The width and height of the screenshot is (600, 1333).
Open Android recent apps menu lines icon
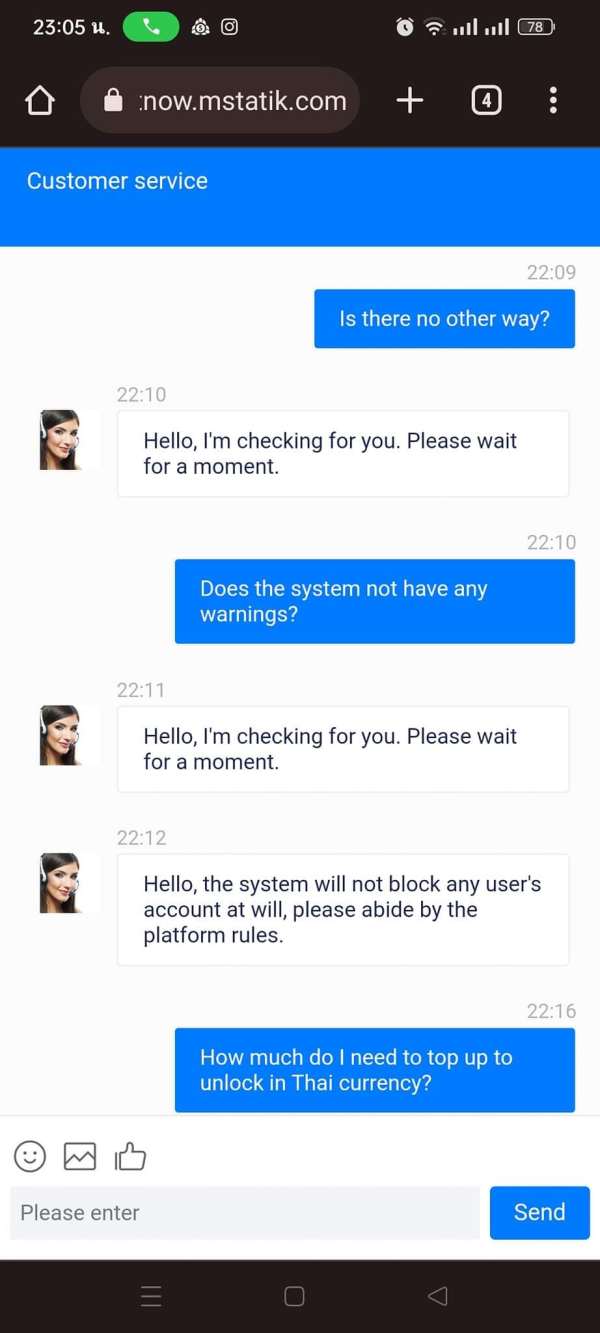pyautogui.click(x=151, y=1297)
